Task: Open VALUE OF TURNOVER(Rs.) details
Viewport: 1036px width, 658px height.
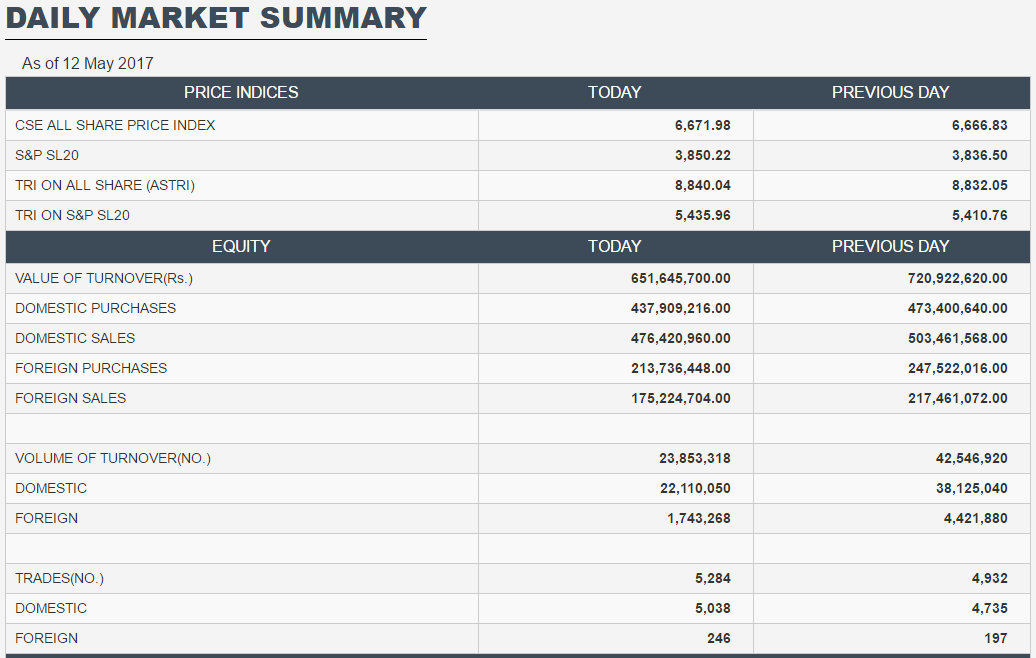Action: click(102, 278)
